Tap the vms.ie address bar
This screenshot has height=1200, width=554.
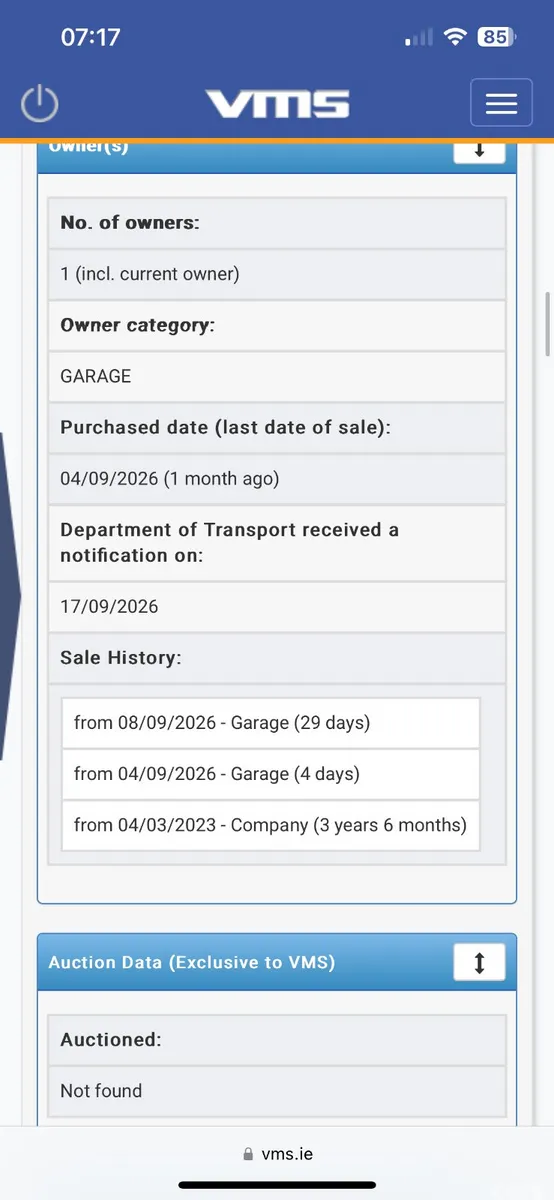(x=278, y=1155)
